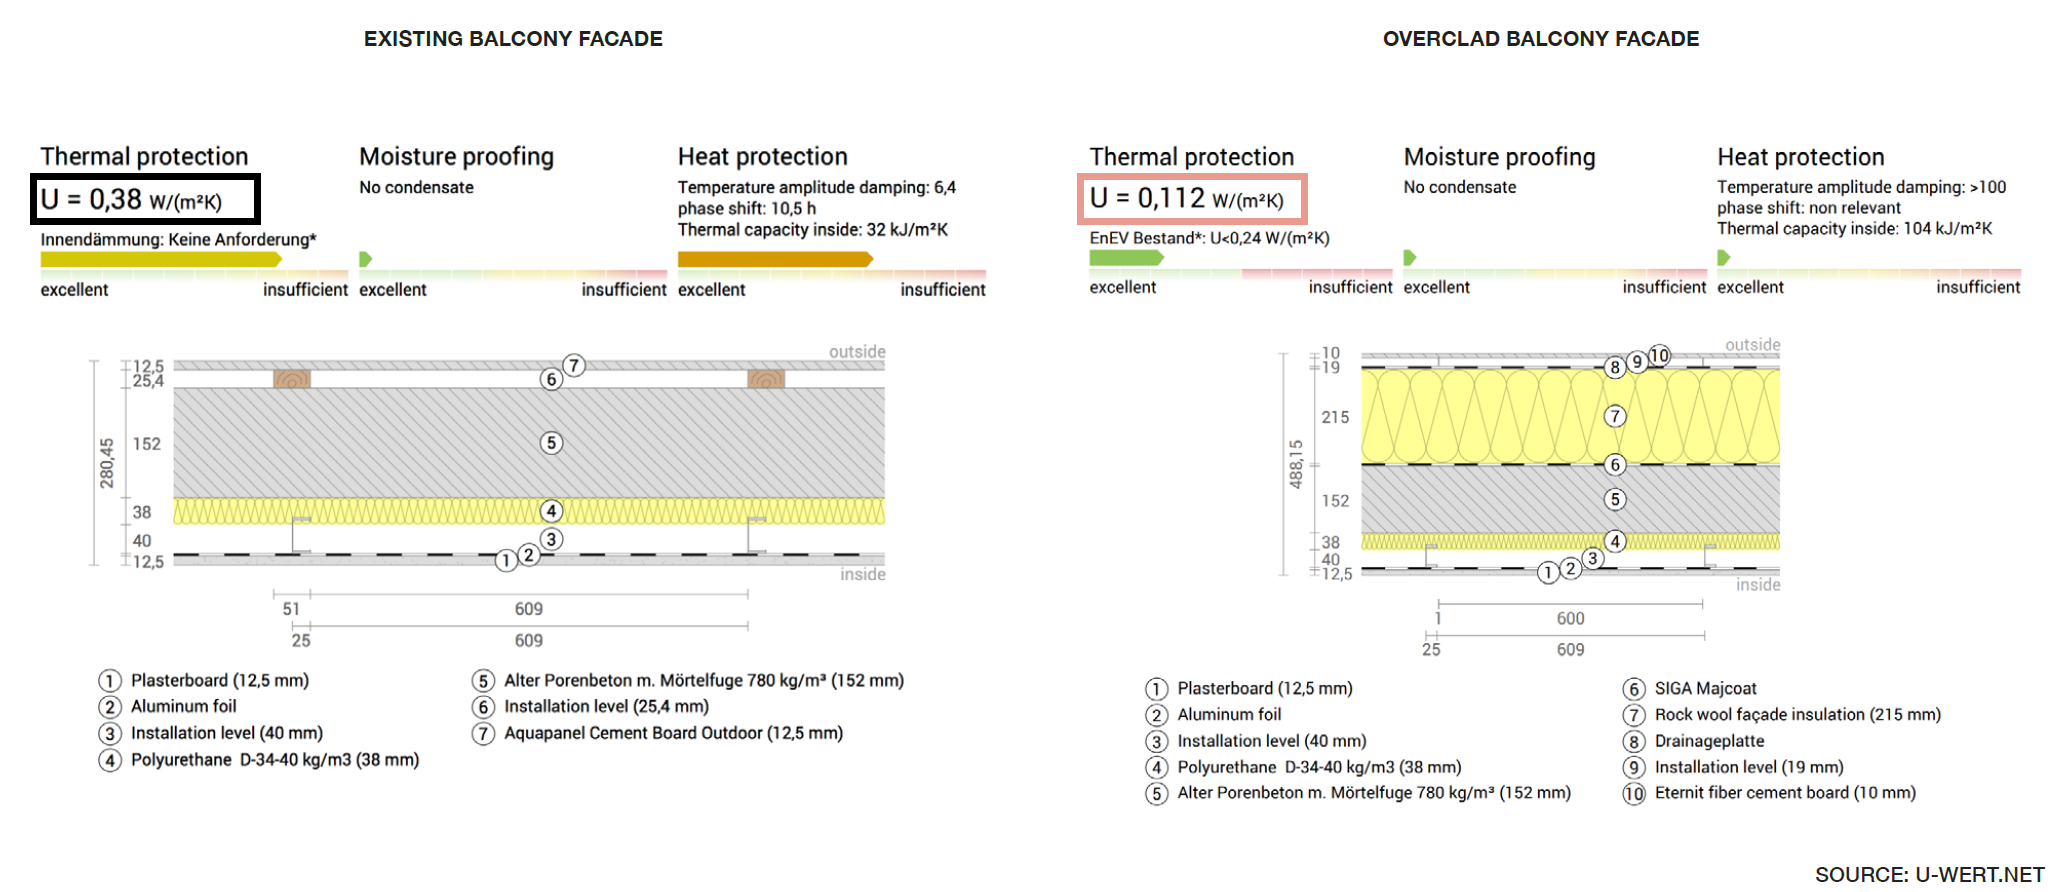Click legend circle 10 beside Eternit fiber cement board
This screenshot has height=892, width=2058.
click(1634, 794)
